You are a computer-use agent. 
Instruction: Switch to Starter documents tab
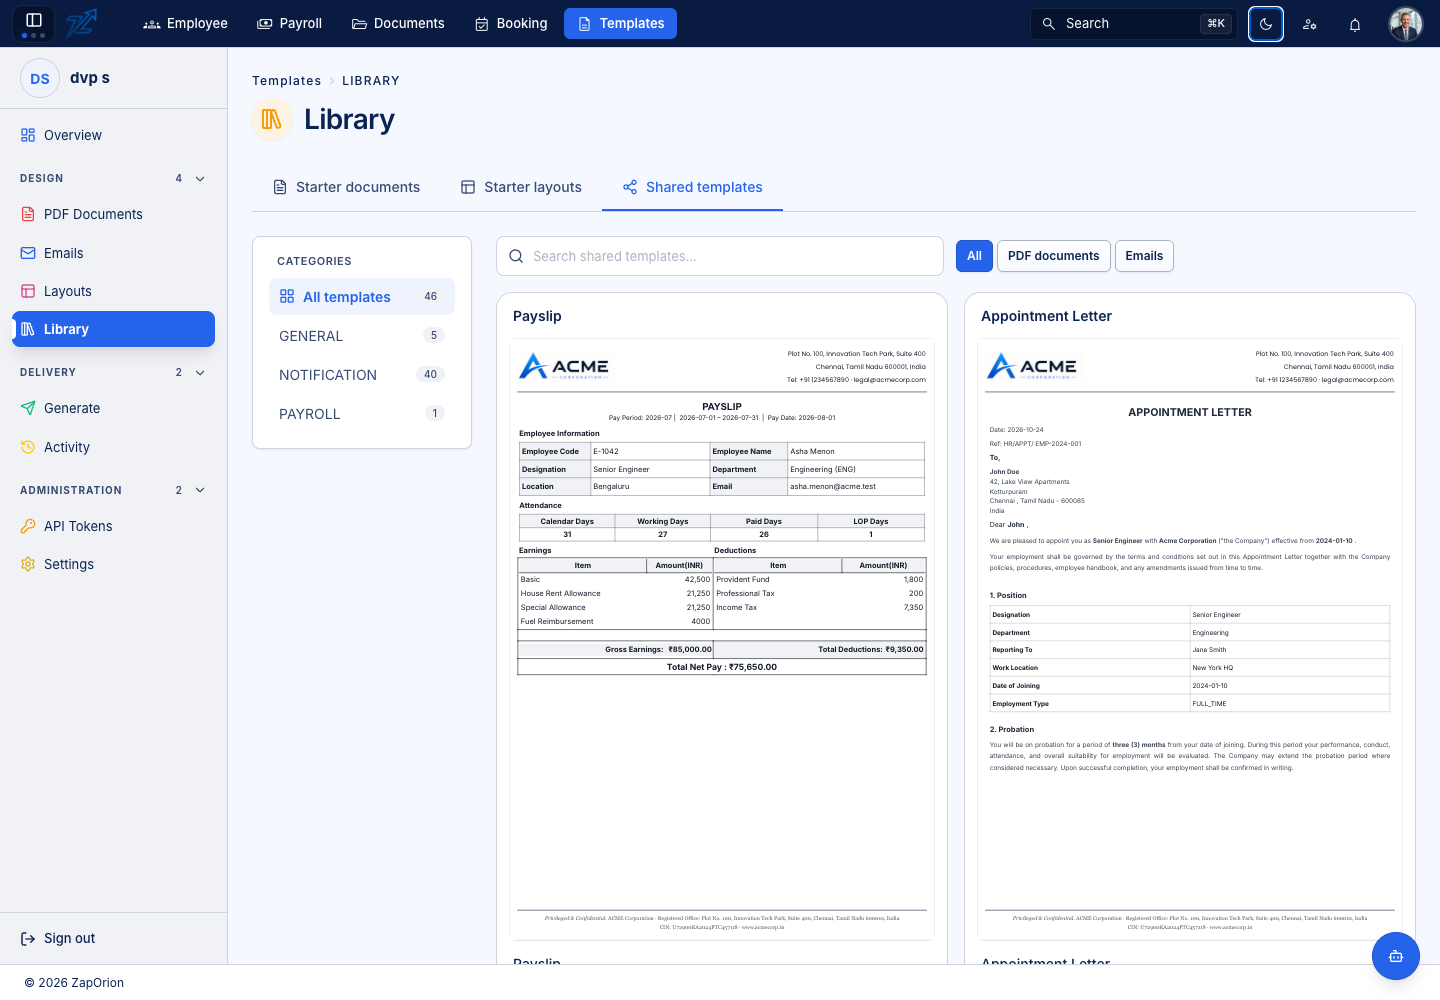tap(346, 187)
